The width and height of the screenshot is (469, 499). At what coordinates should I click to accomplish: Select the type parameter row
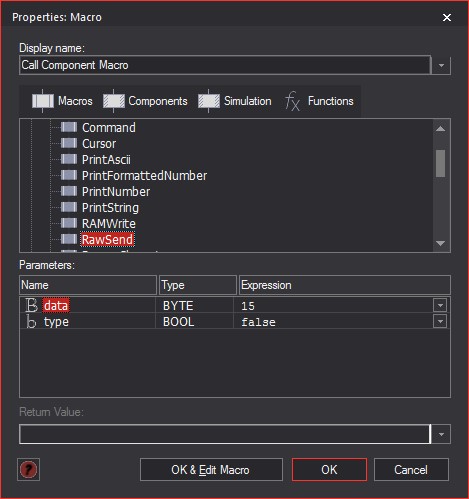[235, 322]
